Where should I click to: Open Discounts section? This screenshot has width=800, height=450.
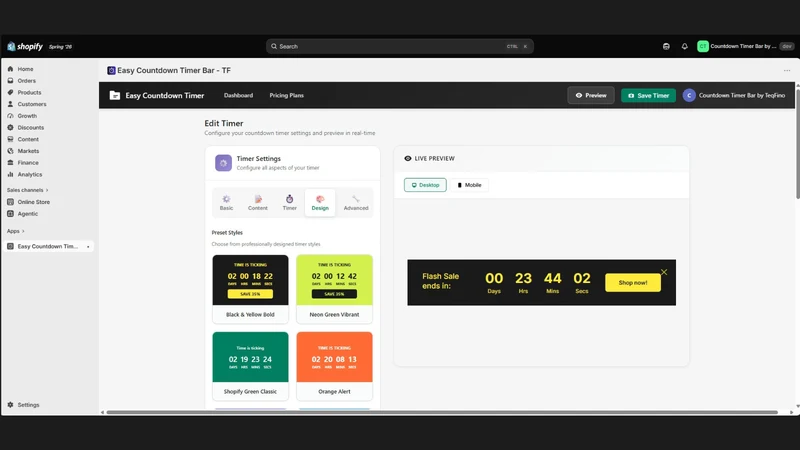pos(31,128)
